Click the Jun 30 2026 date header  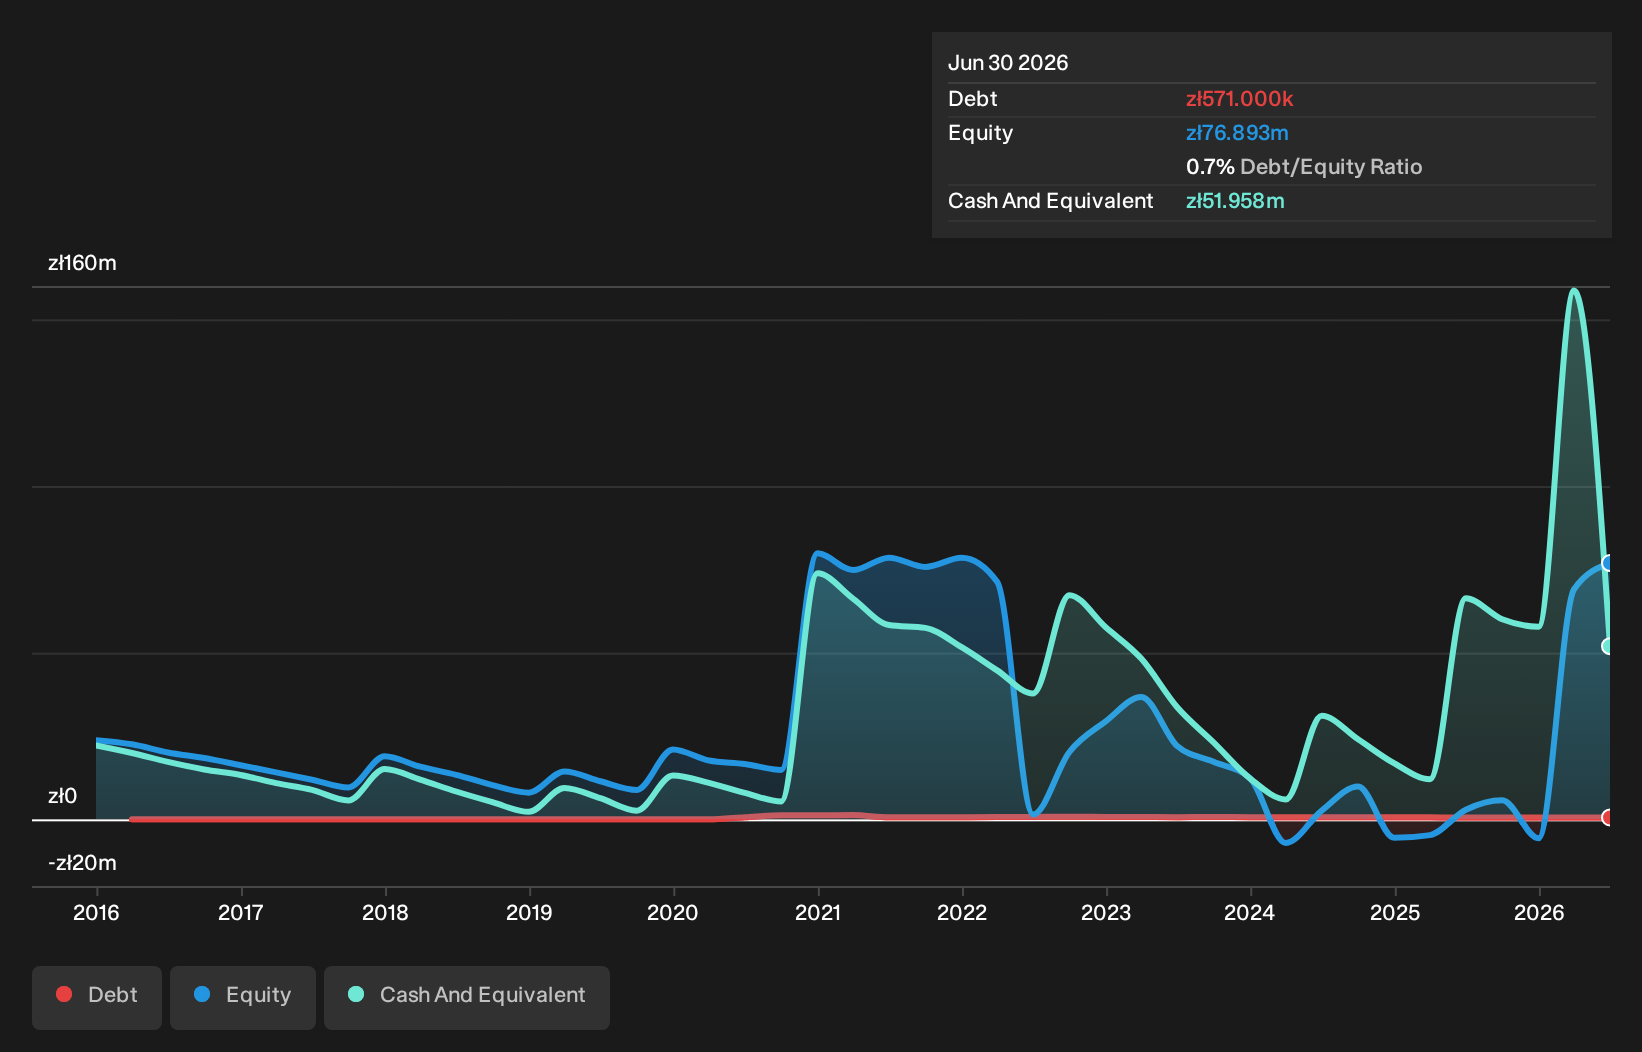(1008, 63)
